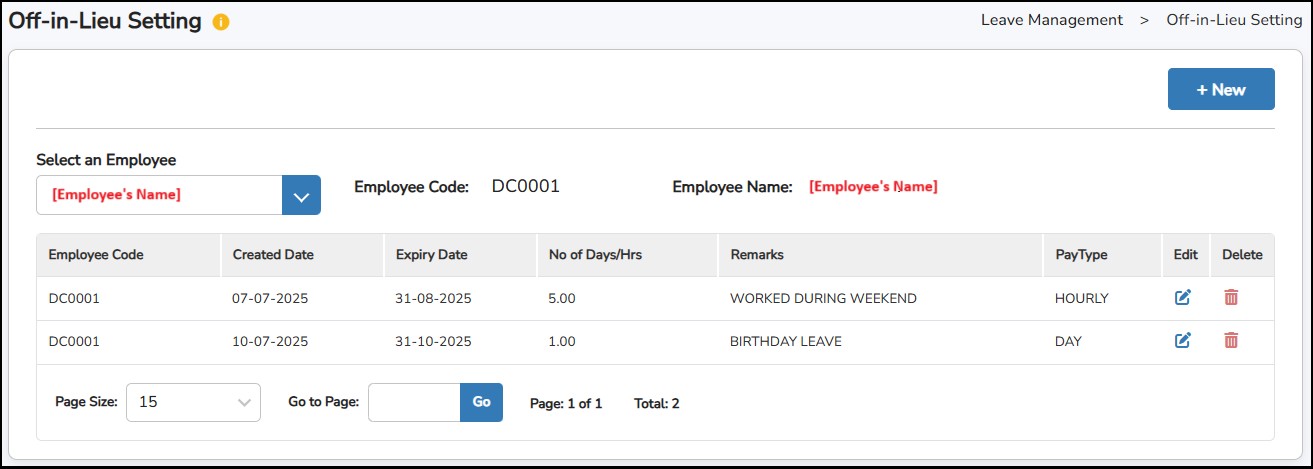Expand the Page Size dropdown
Viewport: 1313px width, 469px height.
pos(193,402)
